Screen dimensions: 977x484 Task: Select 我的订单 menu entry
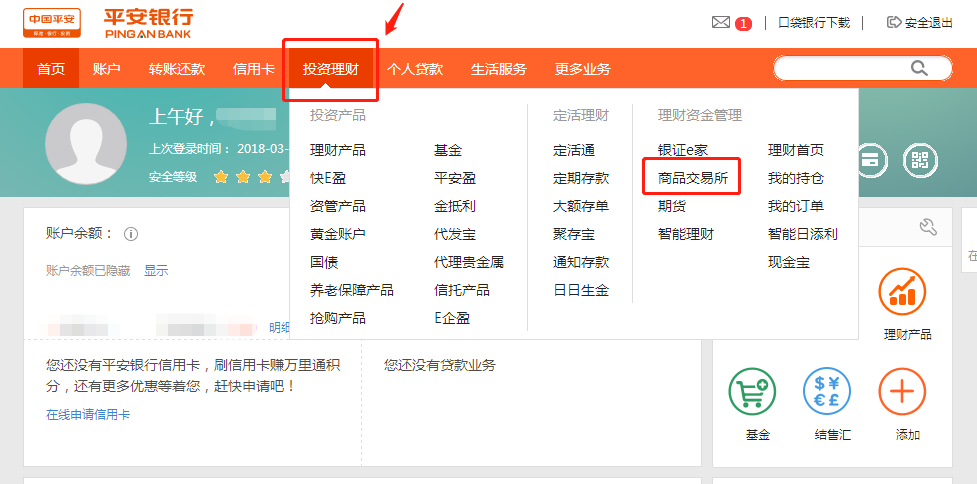[796, 206]
